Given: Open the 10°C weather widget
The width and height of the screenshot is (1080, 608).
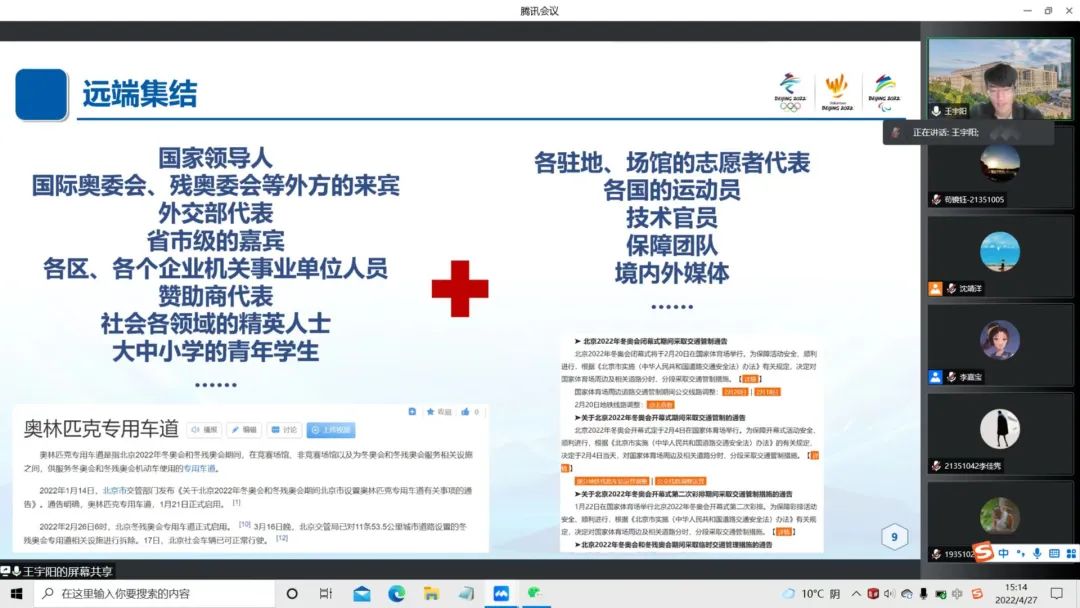Looking at the screenshot, I should tap(811, 593).
